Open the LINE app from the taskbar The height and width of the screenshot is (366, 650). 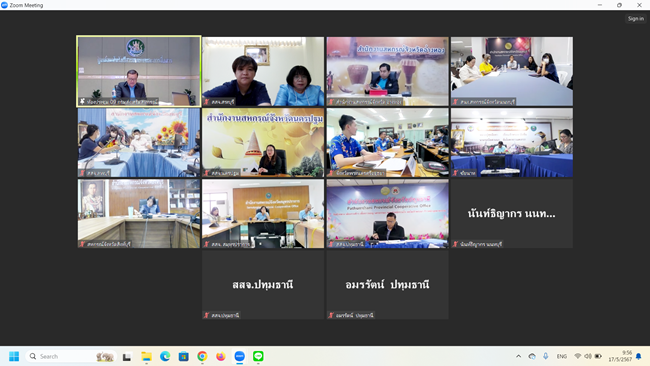258,356
